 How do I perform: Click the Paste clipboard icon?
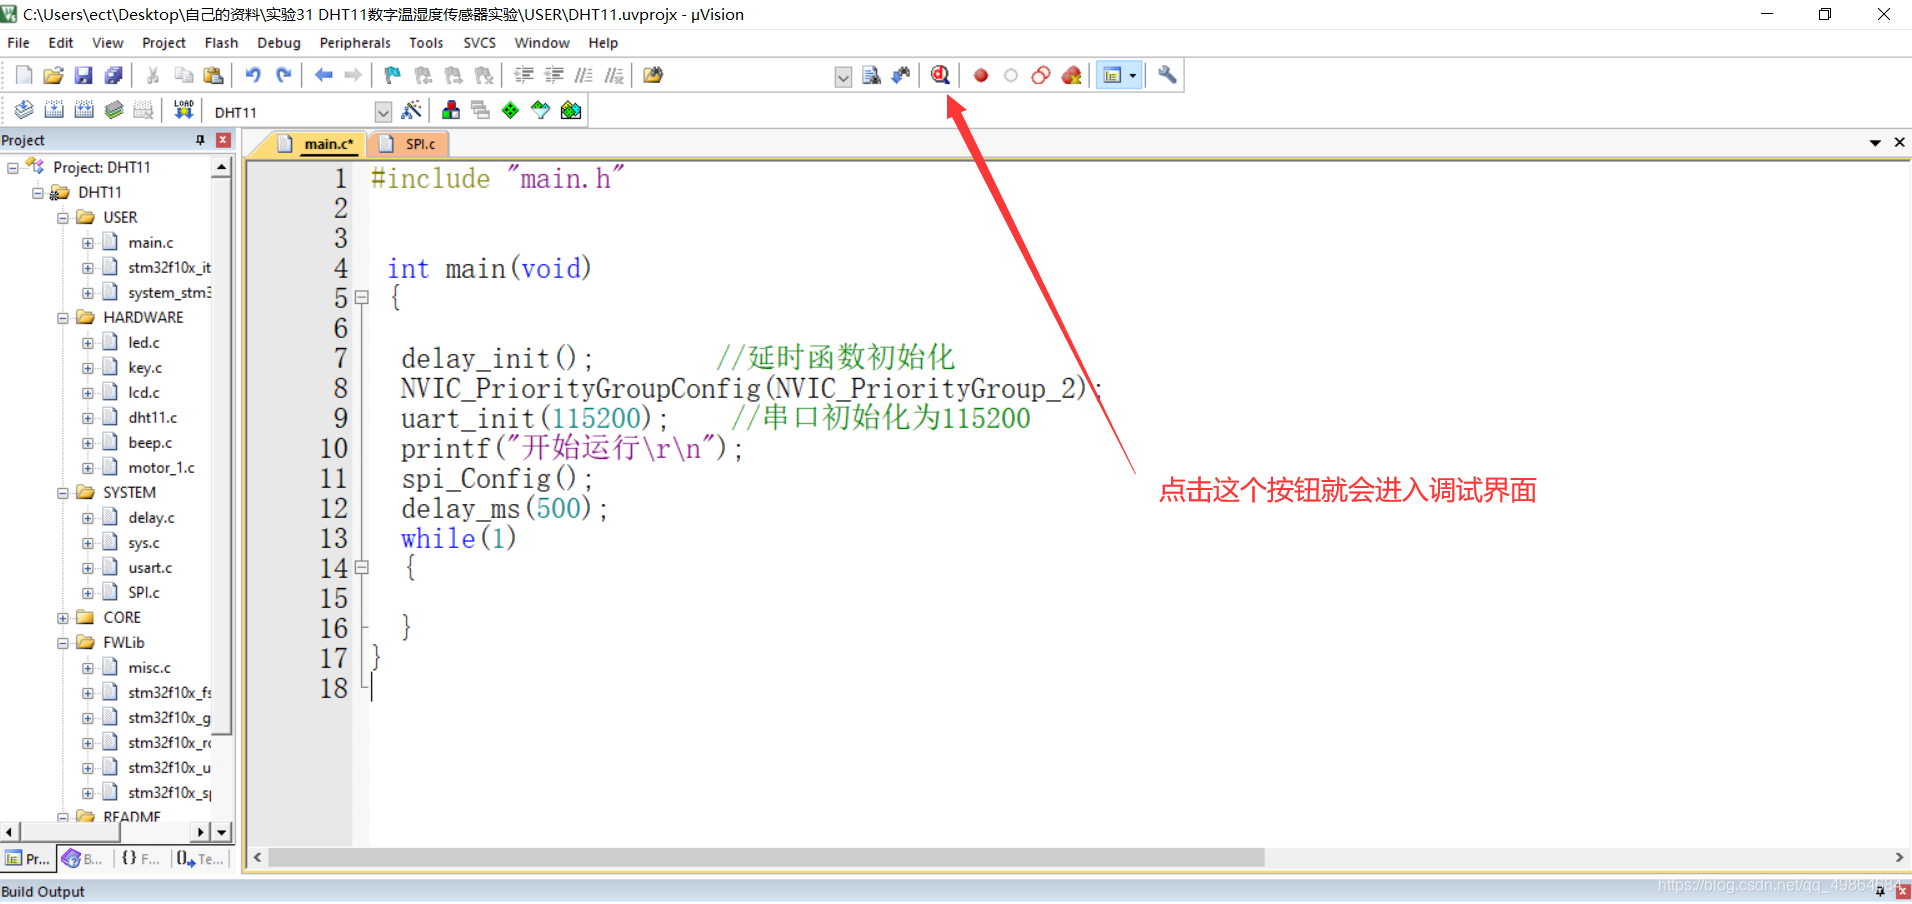coord(213,75)
